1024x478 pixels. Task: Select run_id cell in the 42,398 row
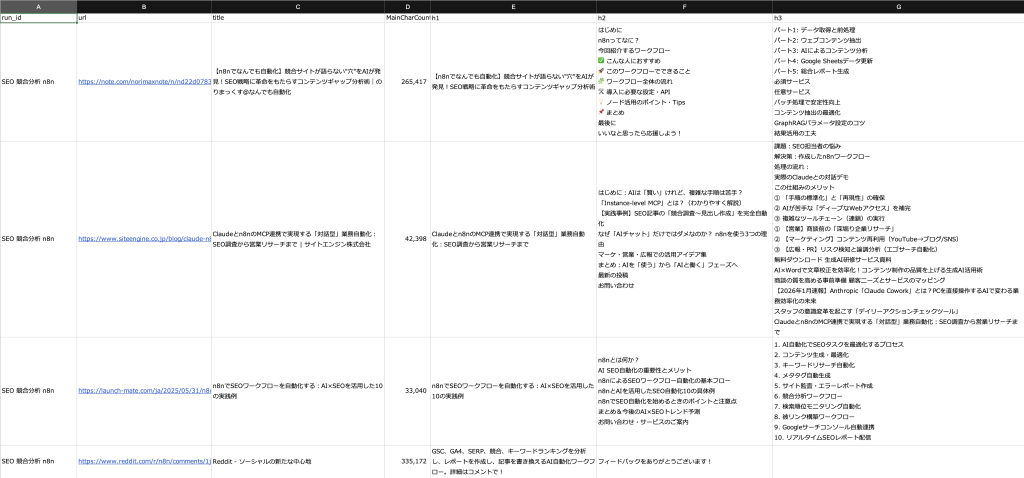point(39,239)
